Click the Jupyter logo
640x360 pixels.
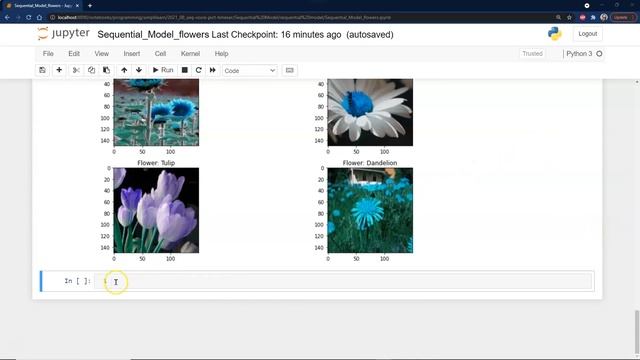[x=63, y=33]
